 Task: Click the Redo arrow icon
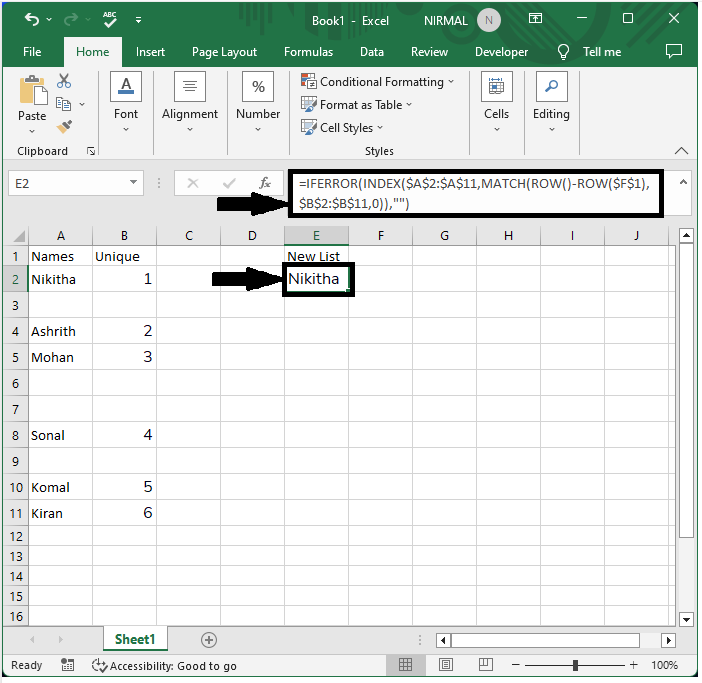tap(71, 19)
